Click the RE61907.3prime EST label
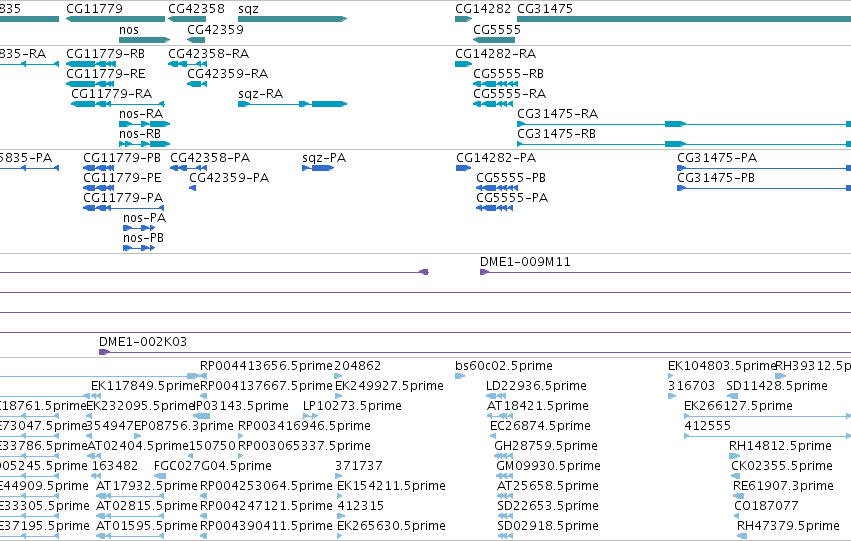The image size is (851, 541). (x=783, y=486)
